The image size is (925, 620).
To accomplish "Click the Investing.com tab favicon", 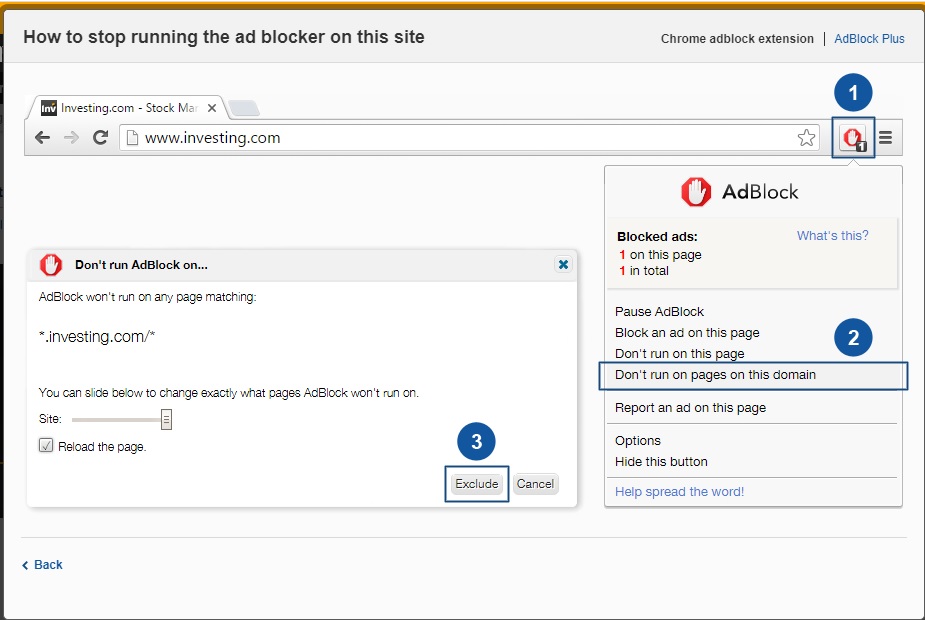I will [48, 108].
